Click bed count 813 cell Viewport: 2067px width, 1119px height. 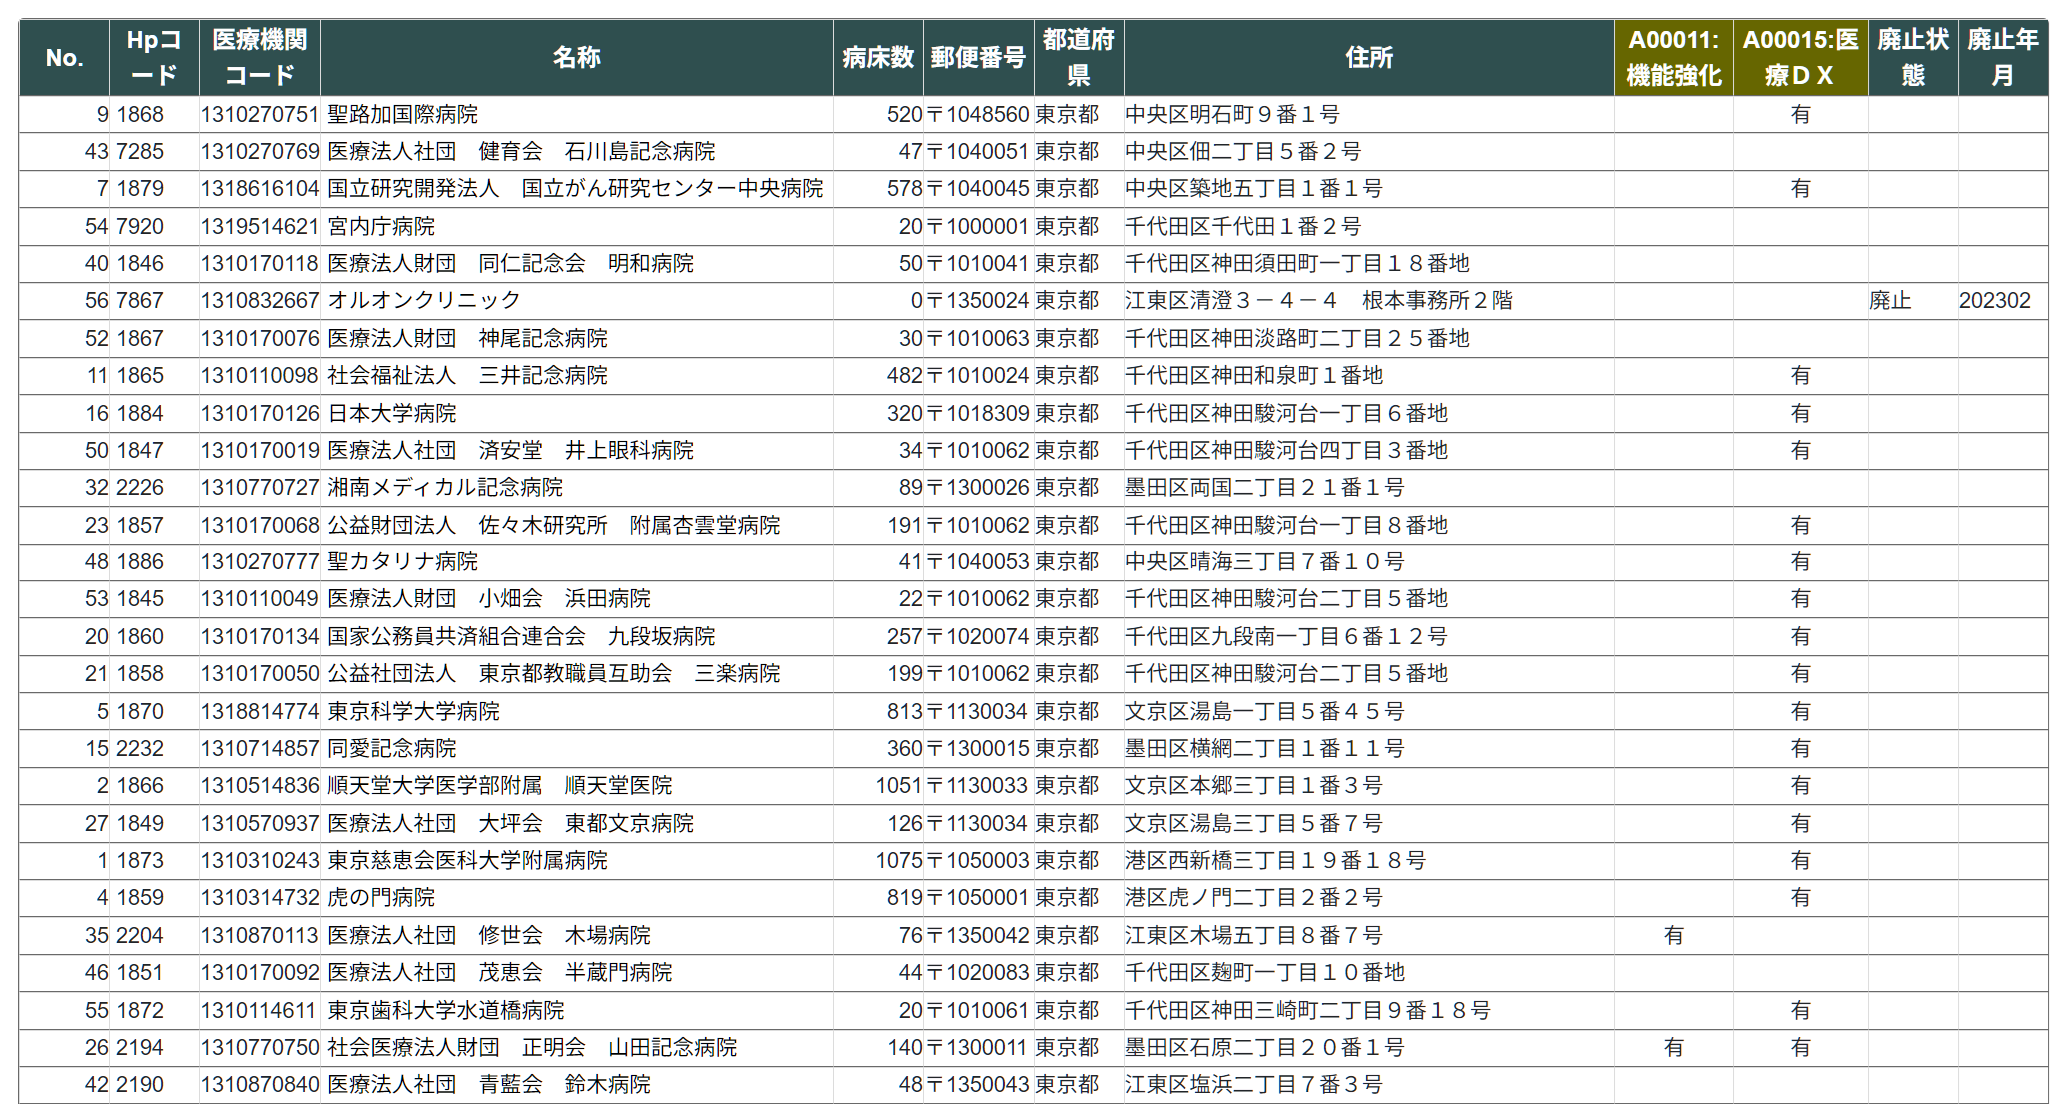click(878, 712)
